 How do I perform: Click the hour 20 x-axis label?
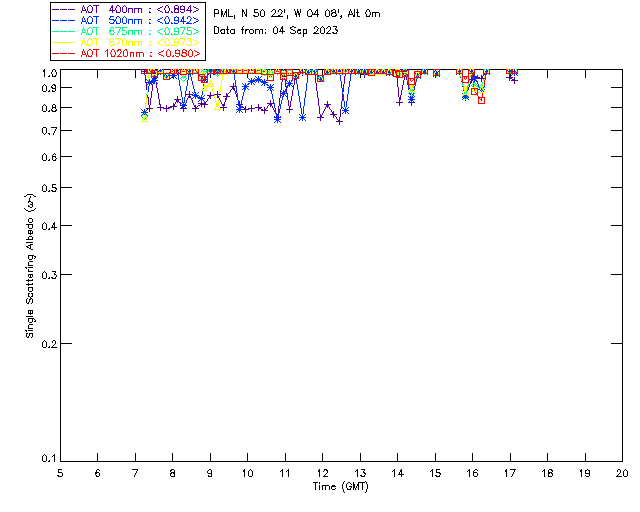pos(622,474)
